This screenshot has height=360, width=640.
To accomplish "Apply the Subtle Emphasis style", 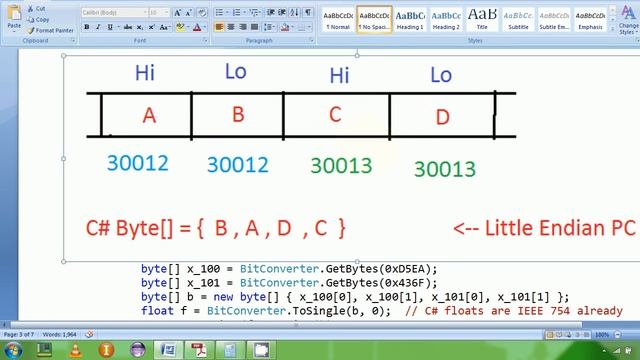I will click(554, 19).
